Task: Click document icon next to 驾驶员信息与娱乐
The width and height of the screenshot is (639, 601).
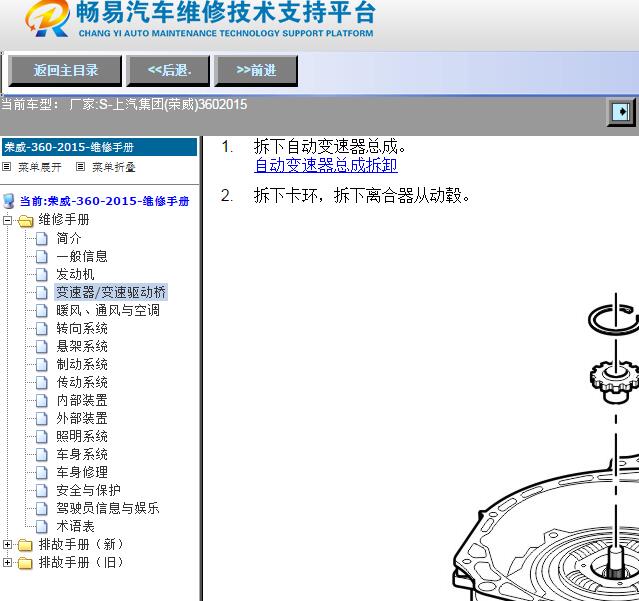Action: click(42, 509)
